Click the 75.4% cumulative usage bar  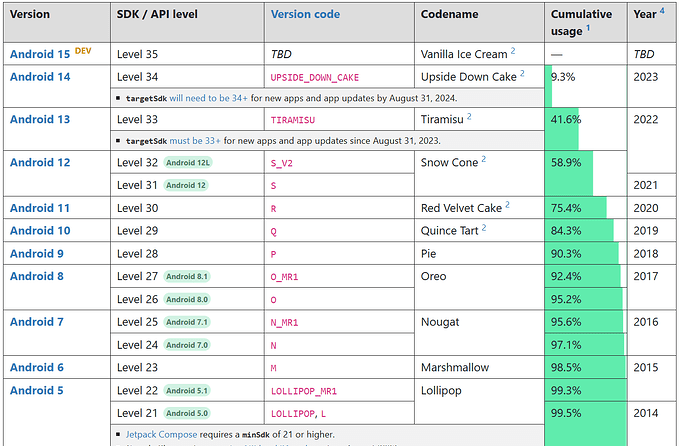pos(576,208)
